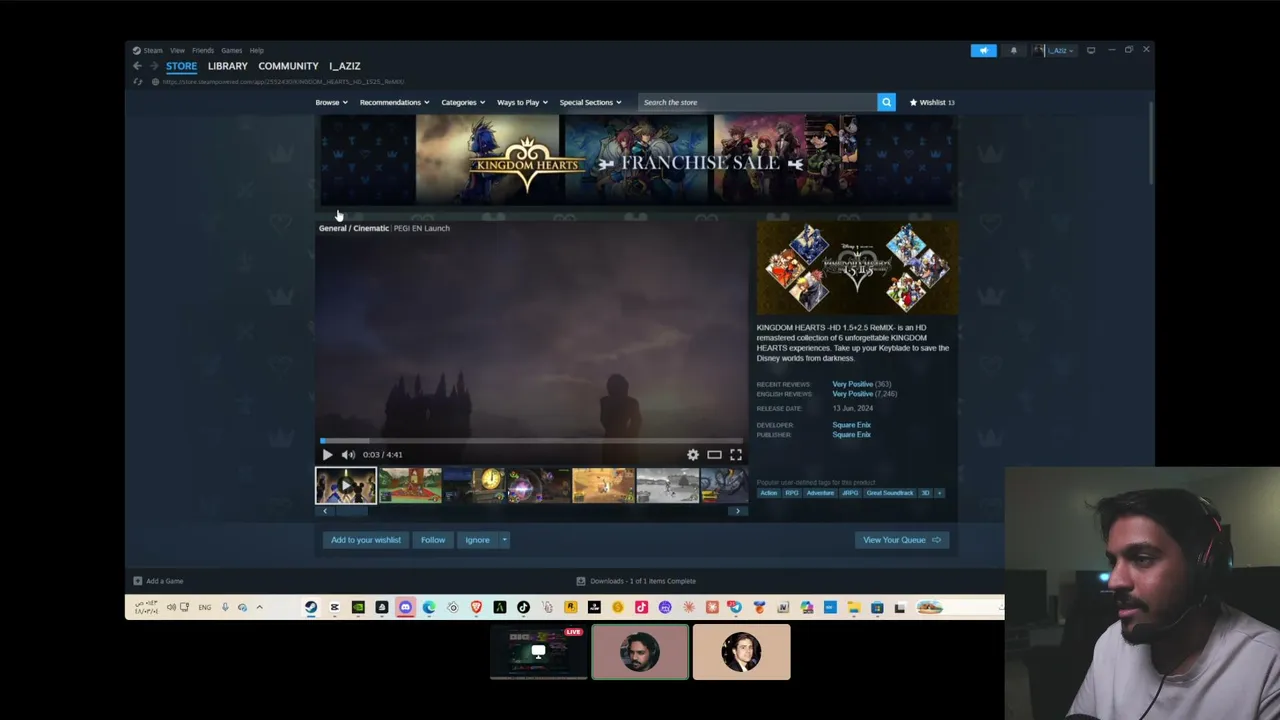
Task: Switch to the LIBRARY tab
Action: click(227, 66)
